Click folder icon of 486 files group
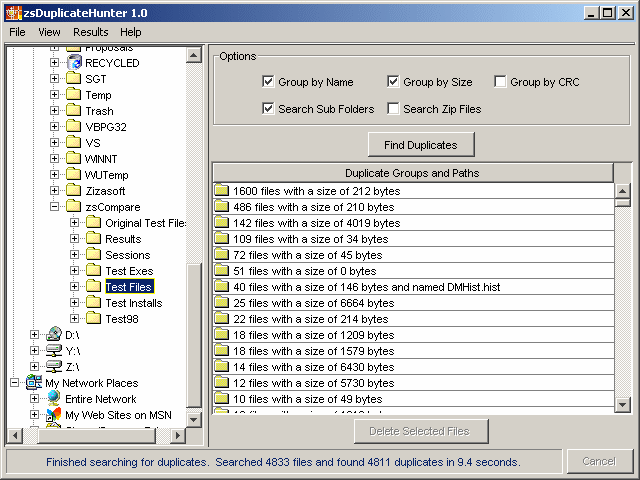The height and width of the screenshot is (480, 640). 222,206
